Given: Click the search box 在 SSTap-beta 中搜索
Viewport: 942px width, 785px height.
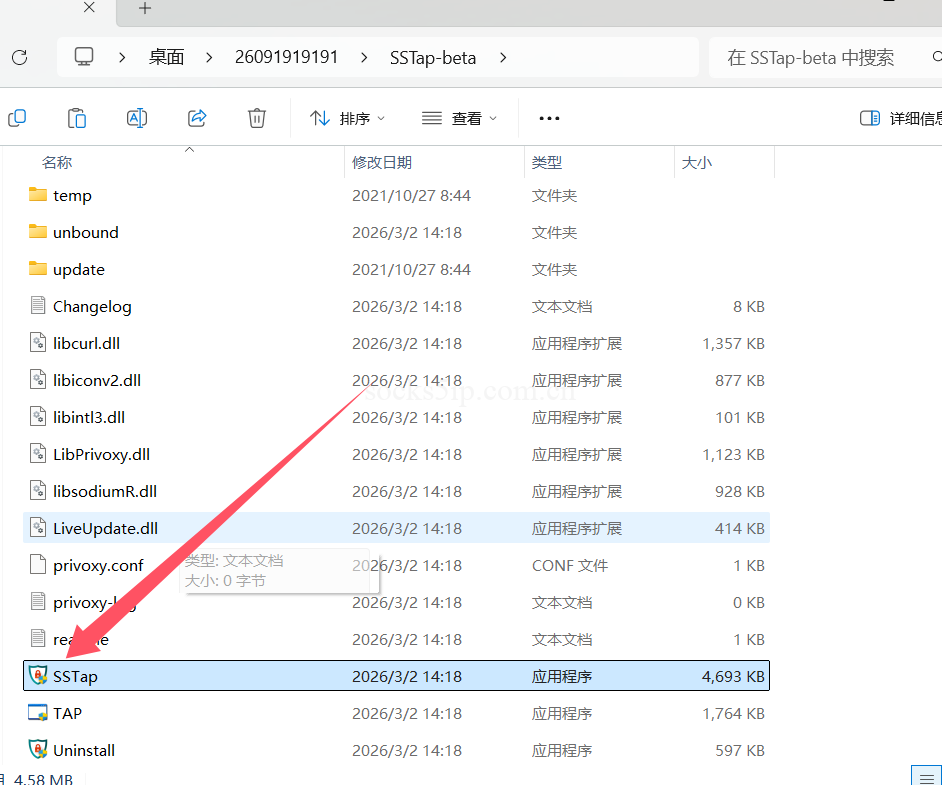Looking at the screenshot, I should point(825,58).
